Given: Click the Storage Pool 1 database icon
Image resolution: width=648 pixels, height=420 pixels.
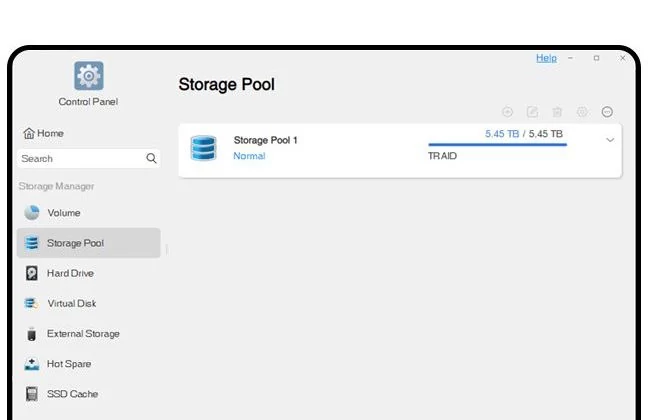Looking at the screenshot, I should [203, 148].
